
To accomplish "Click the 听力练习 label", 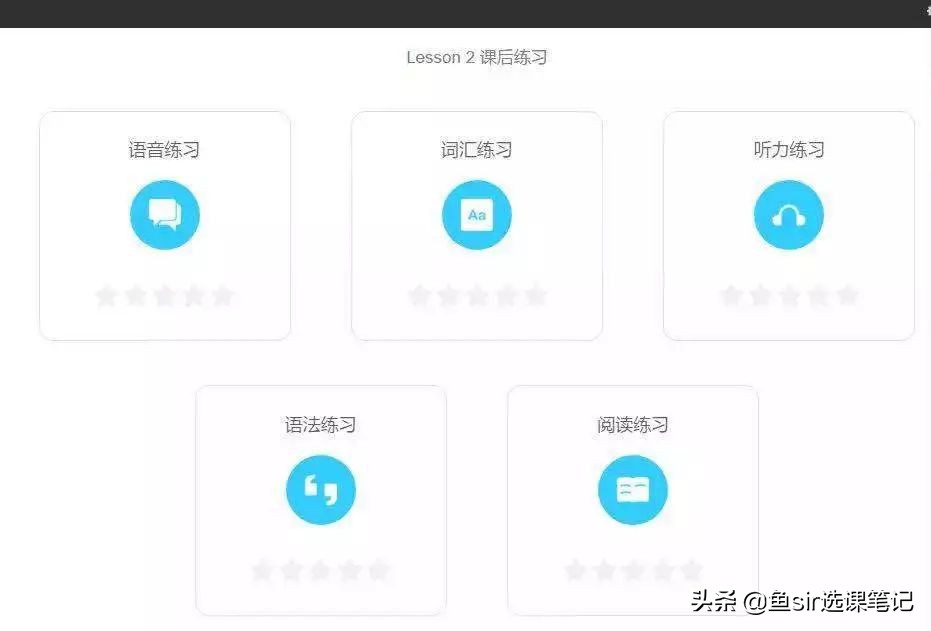I will tap(789, 149).
